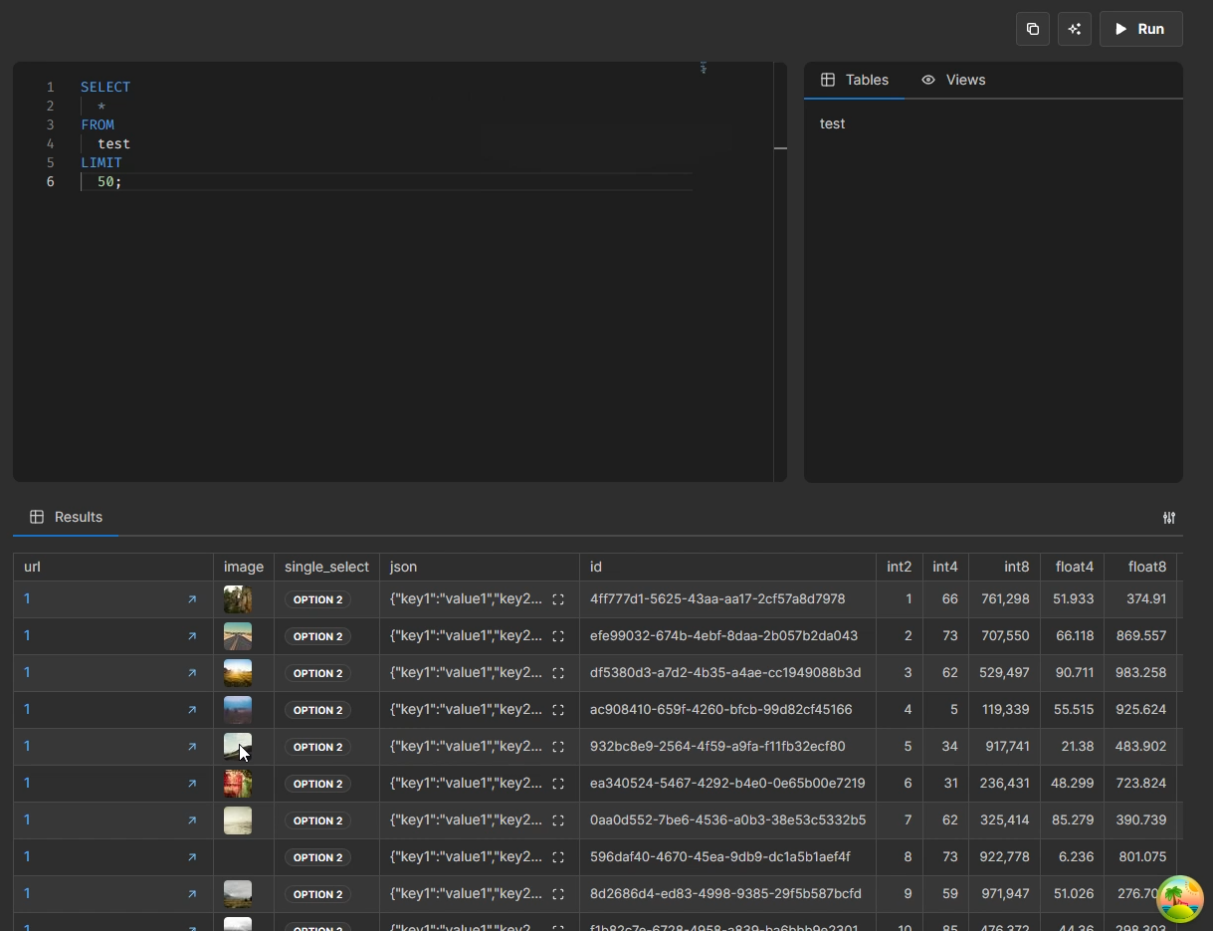Switch to the Views tab
1213x931 pixels.
(x=953, y=80)
